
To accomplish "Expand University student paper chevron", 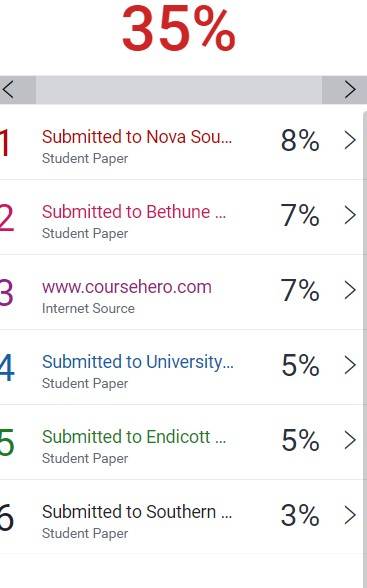I will [x=350, y=365].
